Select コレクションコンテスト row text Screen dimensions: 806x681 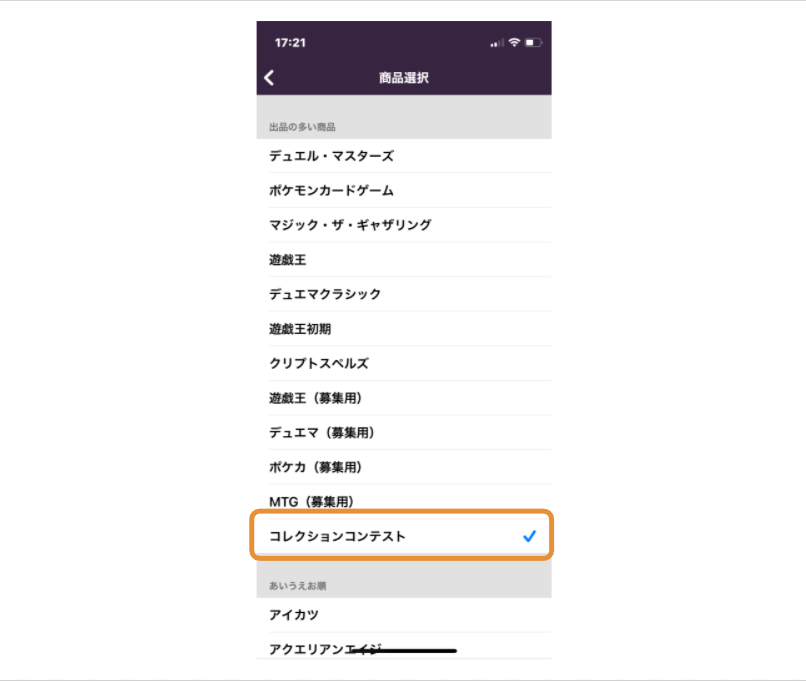click(x=337, y=536)
